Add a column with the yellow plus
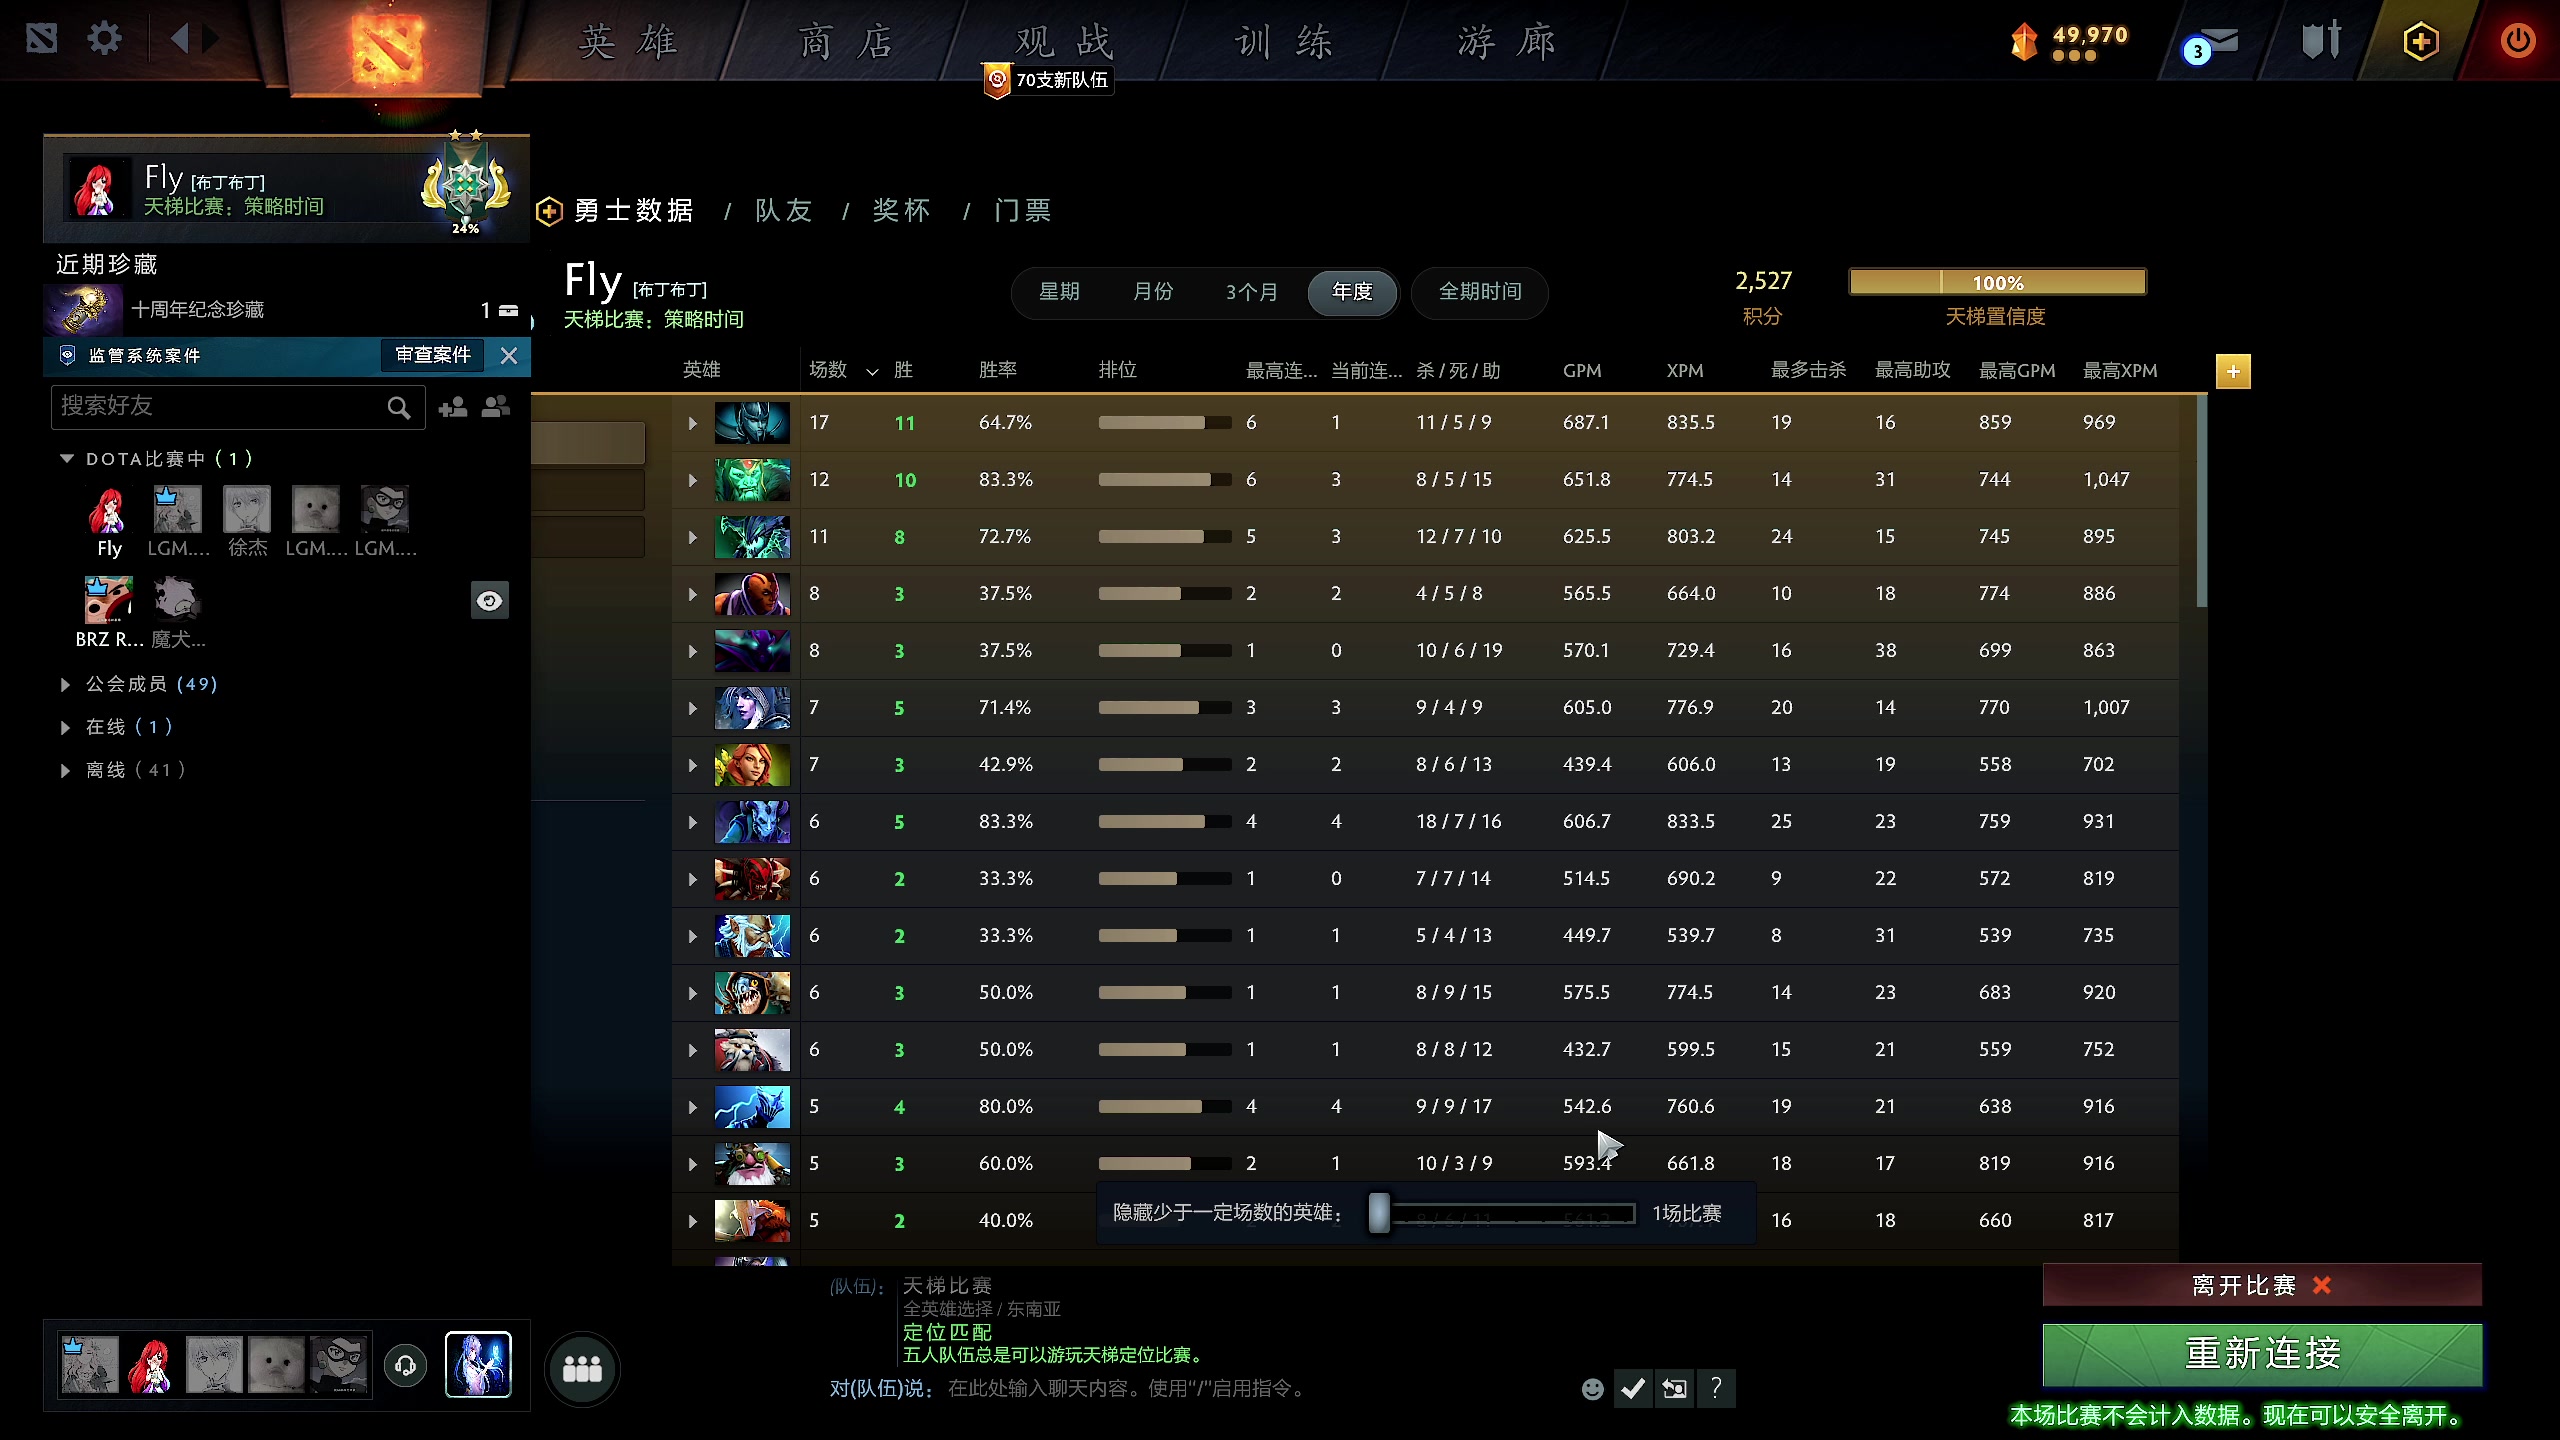Screen dimensions: 2560x1440 pos(2233,371)
